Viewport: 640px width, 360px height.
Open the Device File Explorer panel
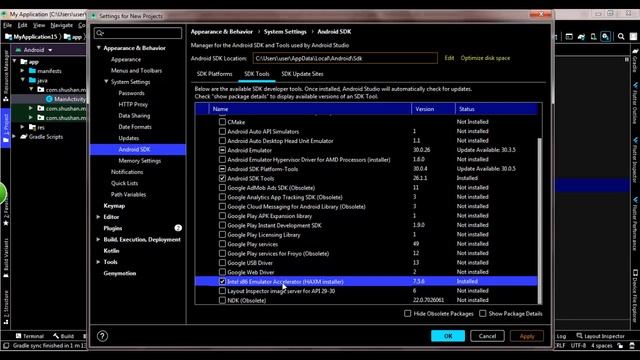636,296
